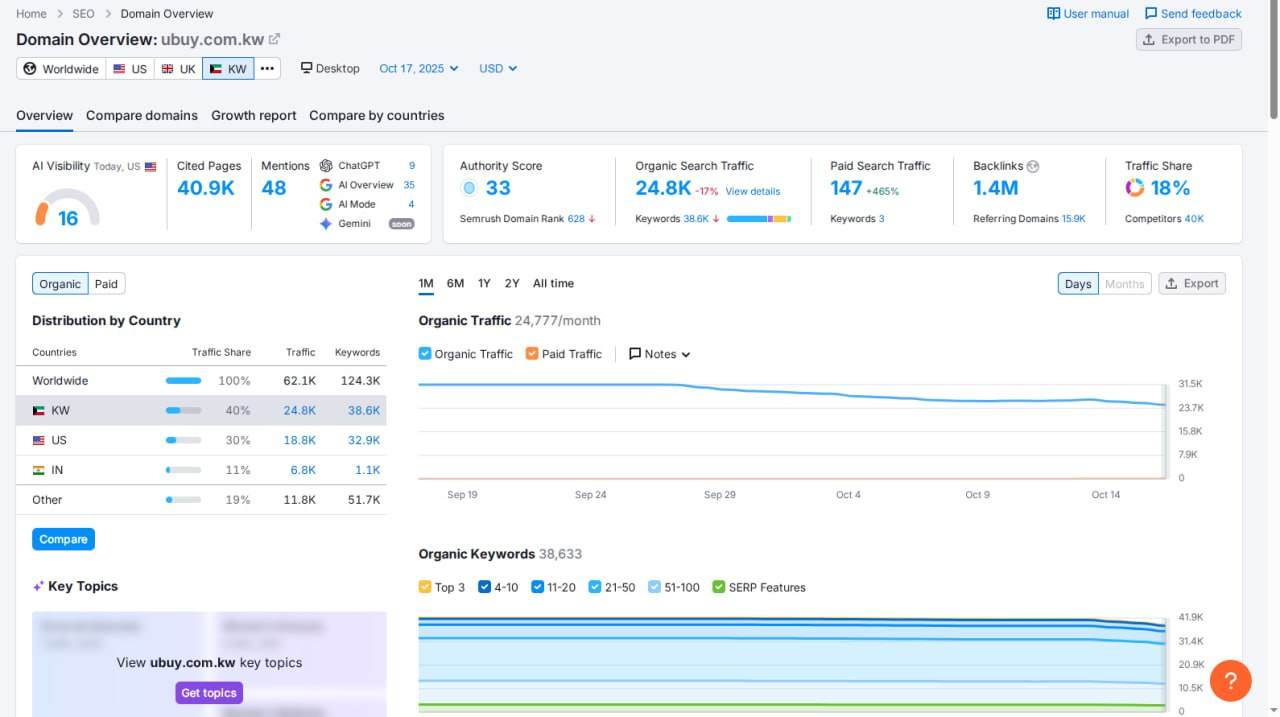Image resolution: width=1280 pixels, height=717 pixels.
Task: Open the Oct 17, 2025 date dropdown
Action: tap(419, 69)
